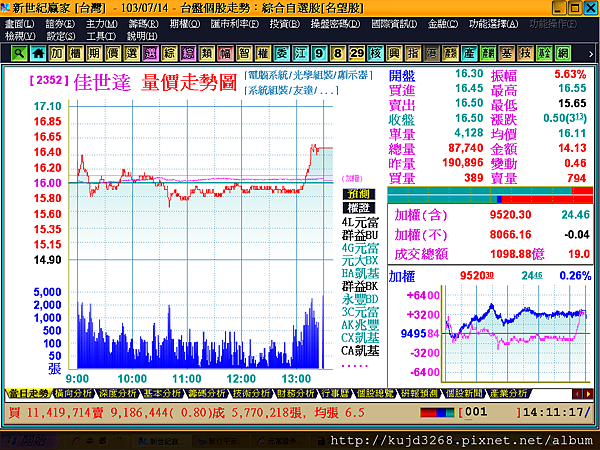Open the 畫面(L) menu
Viewport: 600px width, 450px height.
[20, 24]
